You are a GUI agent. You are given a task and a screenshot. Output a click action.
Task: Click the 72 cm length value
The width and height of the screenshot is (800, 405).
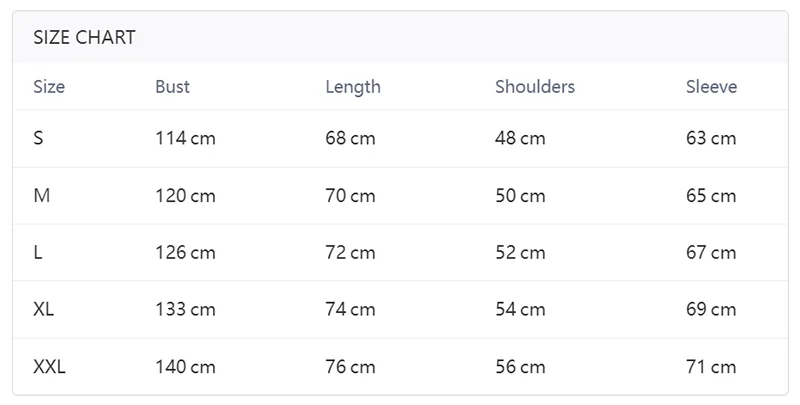[350, 253]
